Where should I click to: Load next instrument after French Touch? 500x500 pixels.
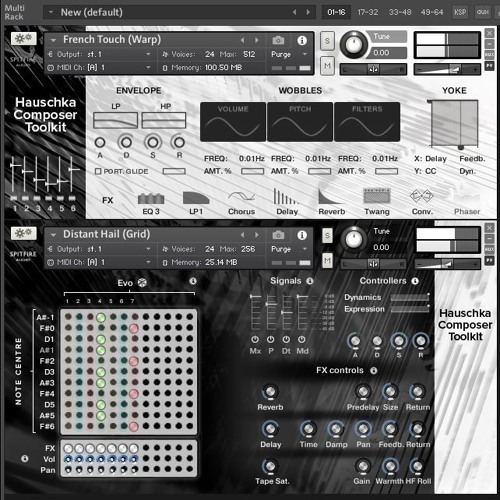tap(257, 40)
